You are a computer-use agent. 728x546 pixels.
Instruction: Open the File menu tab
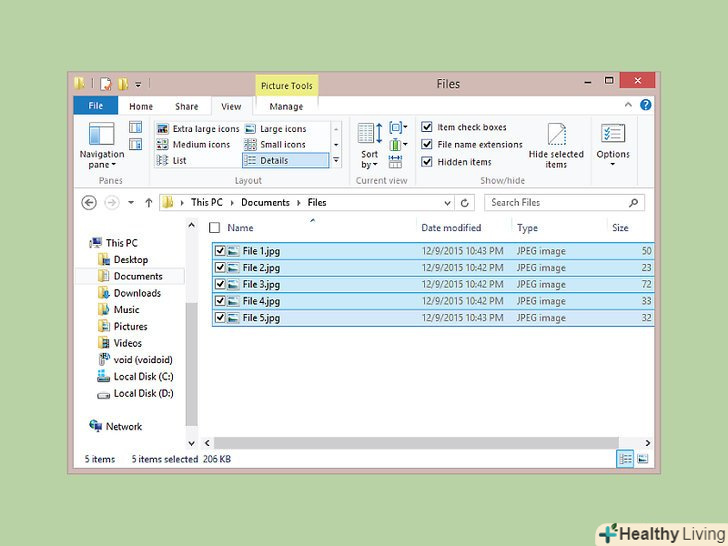[96, 106]
